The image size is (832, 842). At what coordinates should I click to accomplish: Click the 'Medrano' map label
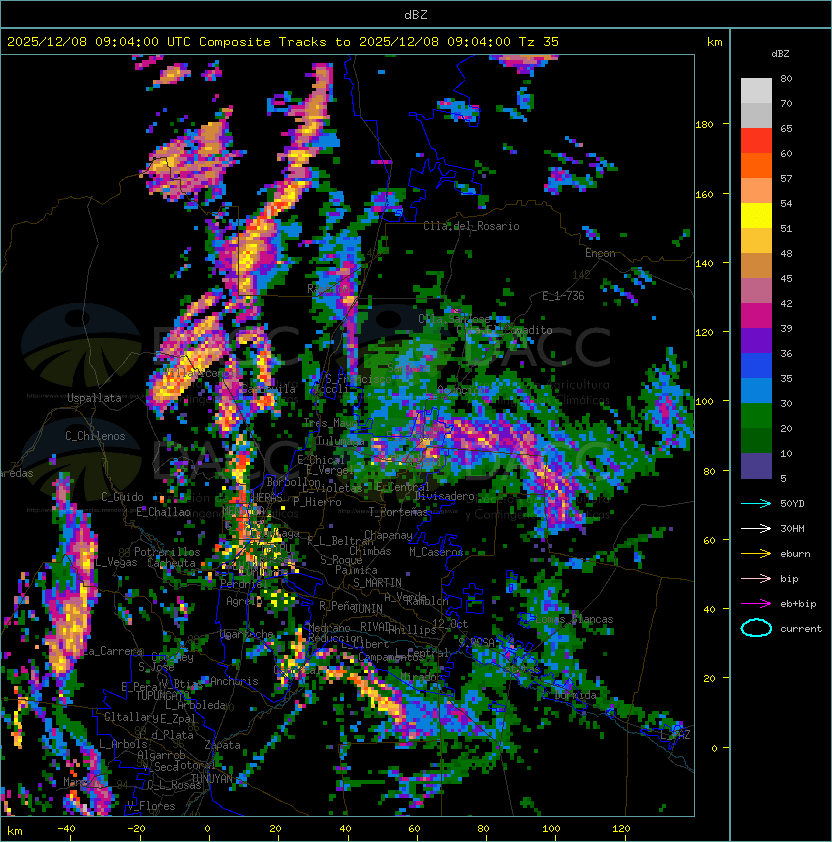(x=329, y=628)
